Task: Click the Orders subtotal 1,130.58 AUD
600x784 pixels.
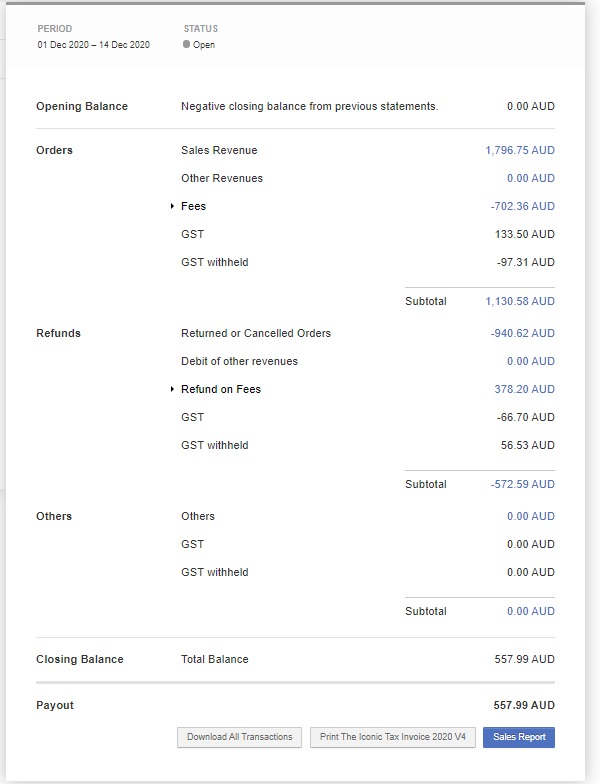Action: [519, 301]
